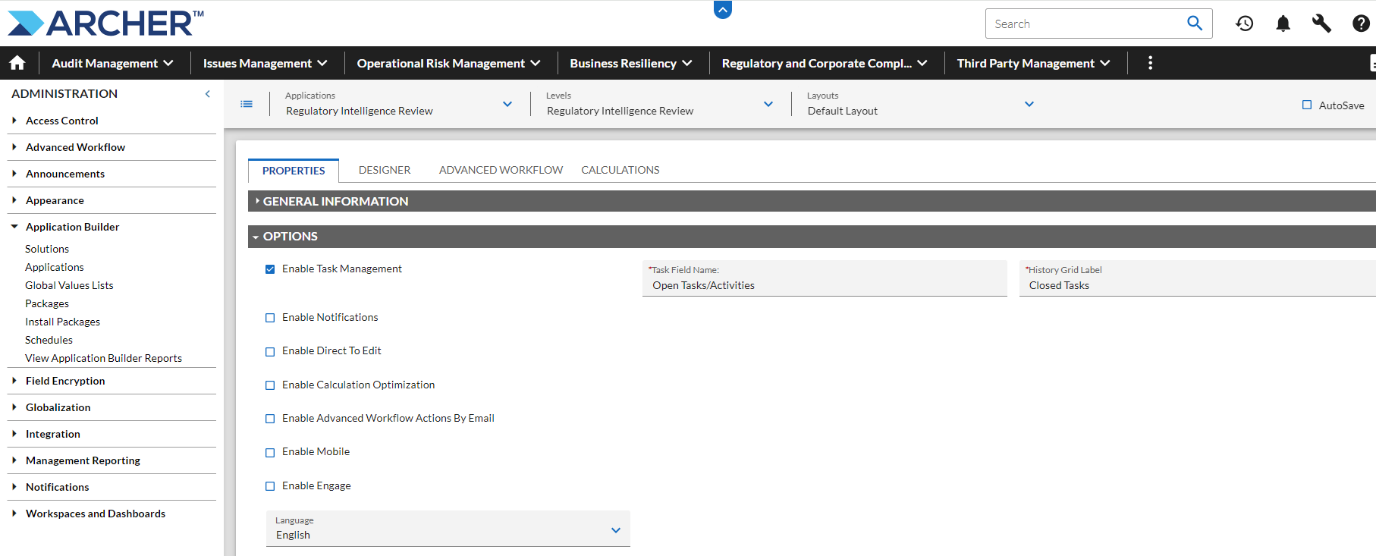The width and height of the screenshot is (1376, 556).
Task: Open the notifications bell icon
Action: pos(1283,23)
